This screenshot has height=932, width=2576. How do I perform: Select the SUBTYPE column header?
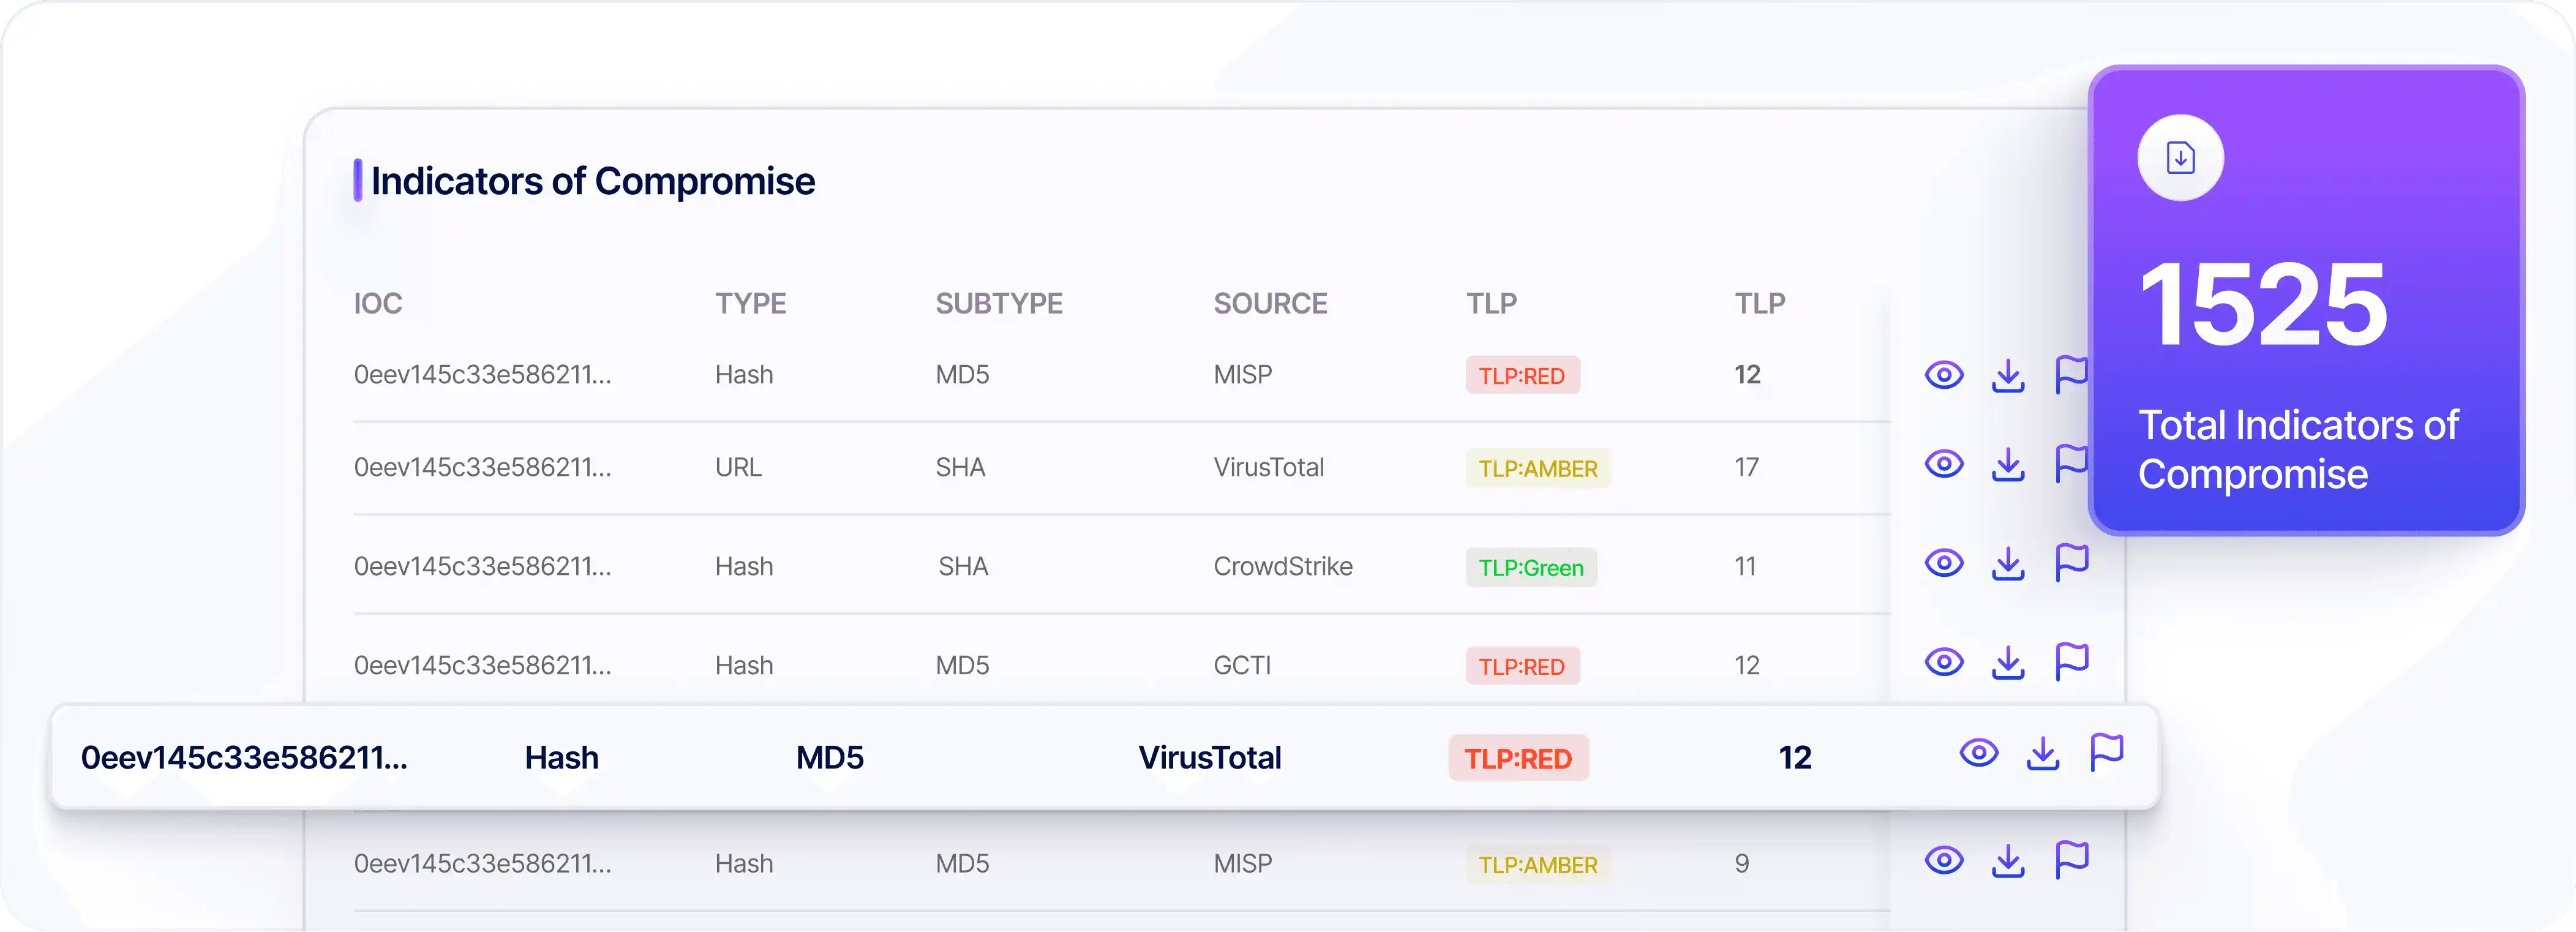[999, 303]
